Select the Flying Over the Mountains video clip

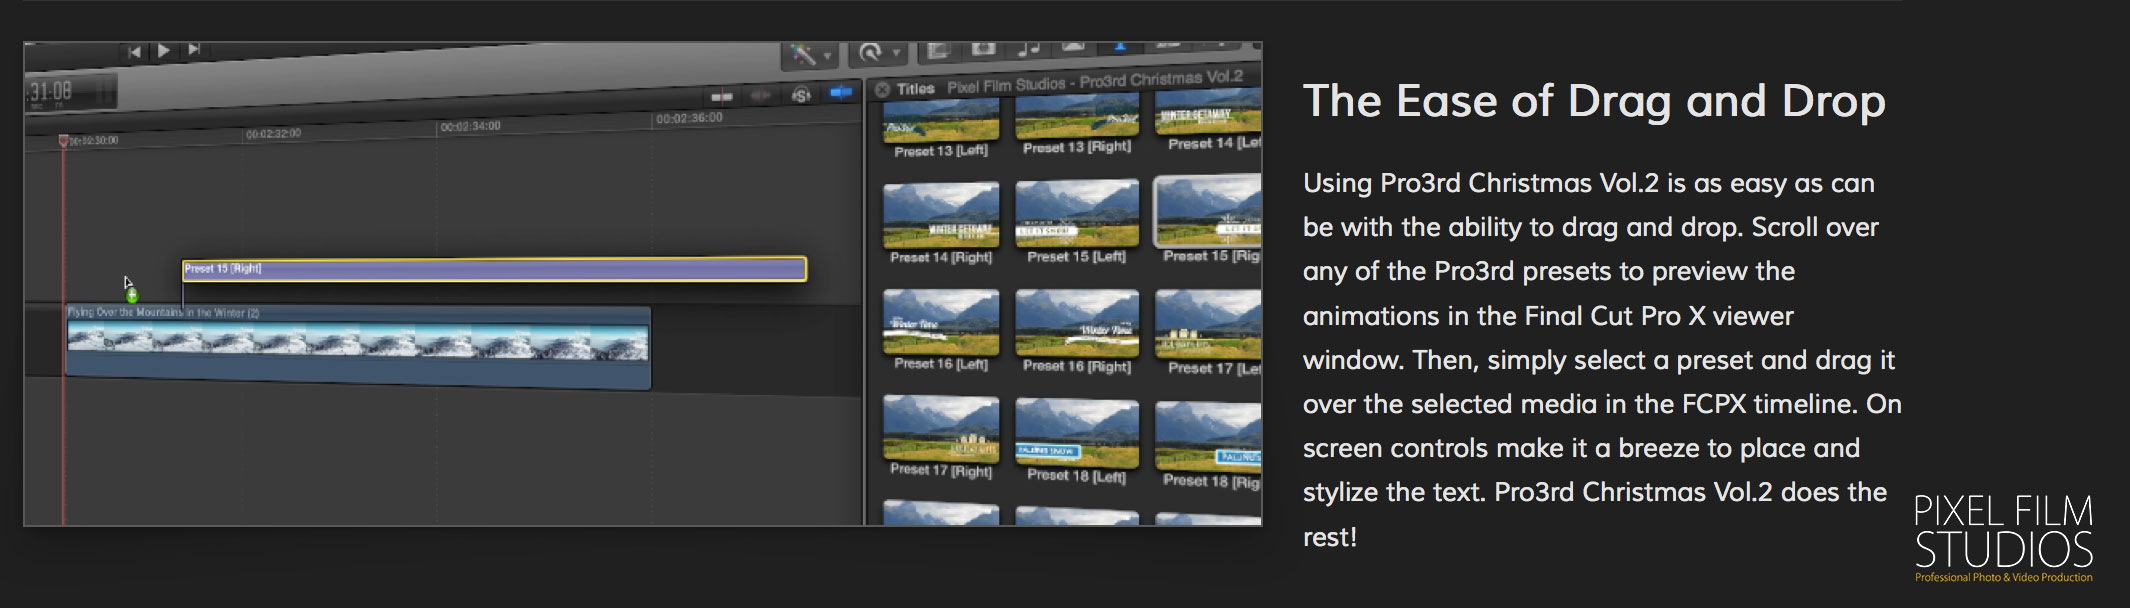pyautogui.click(x=358, y=347)
